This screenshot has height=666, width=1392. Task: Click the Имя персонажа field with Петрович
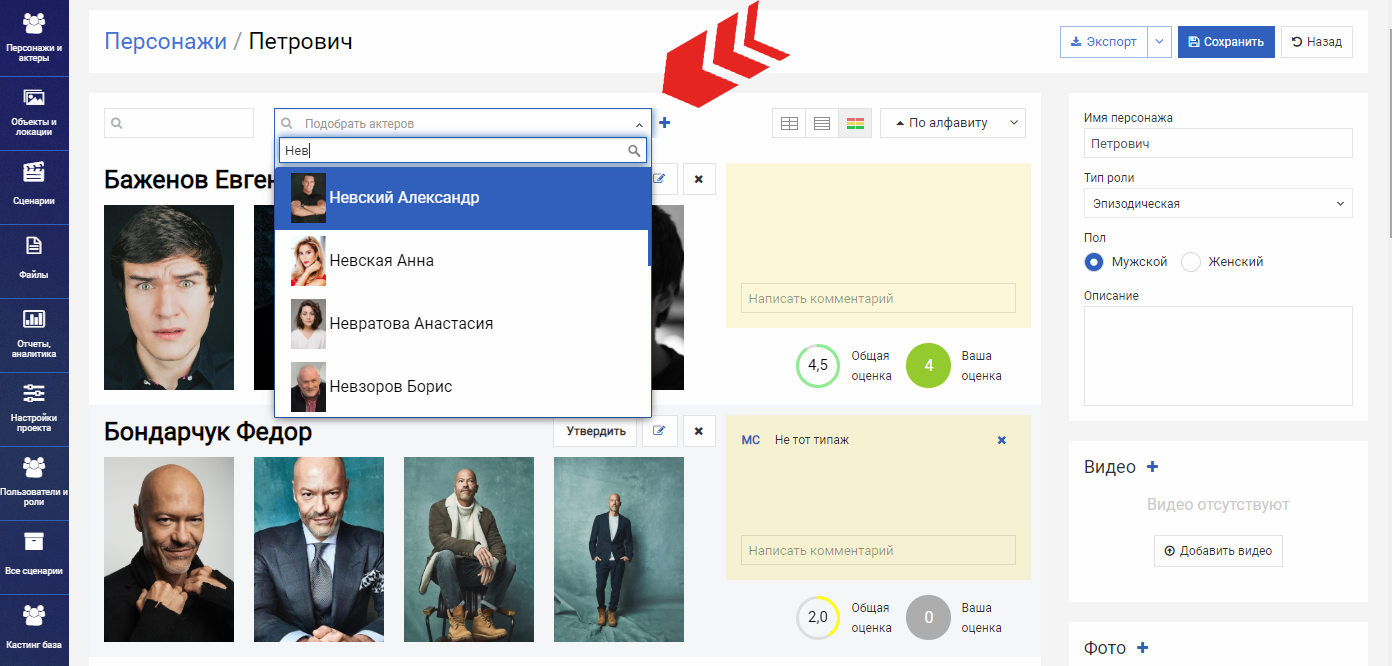click(1218, 143)
